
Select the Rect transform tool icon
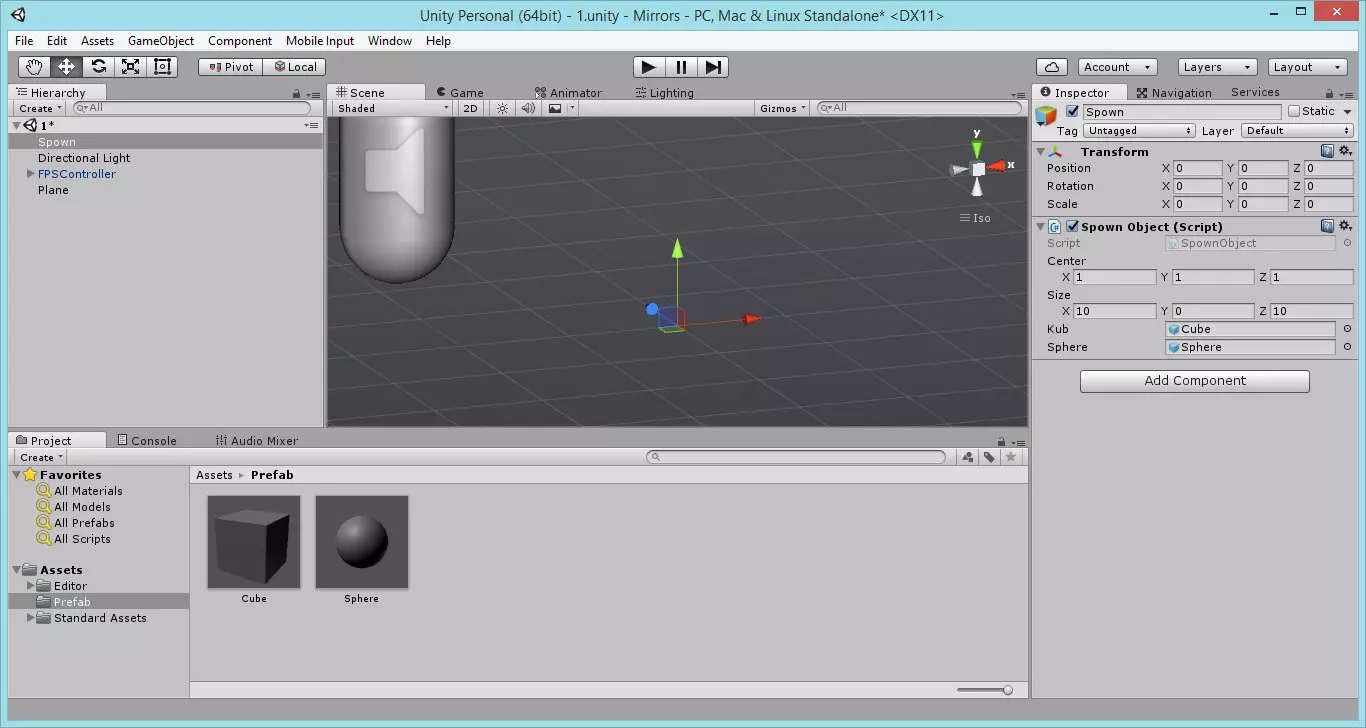click(x=163, y=67)
